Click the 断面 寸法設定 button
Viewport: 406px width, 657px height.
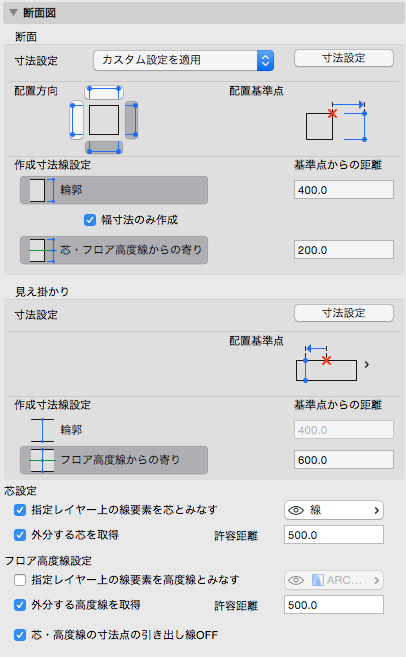tap(344, 58)
